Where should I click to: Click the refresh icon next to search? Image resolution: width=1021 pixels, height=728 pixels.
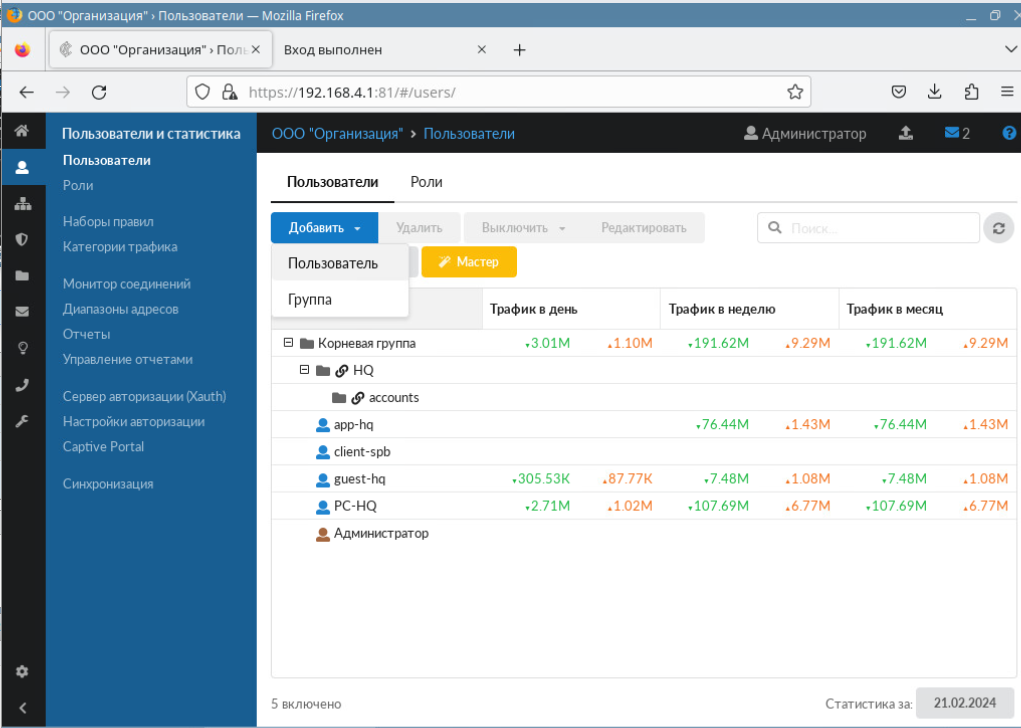(997, 228)
